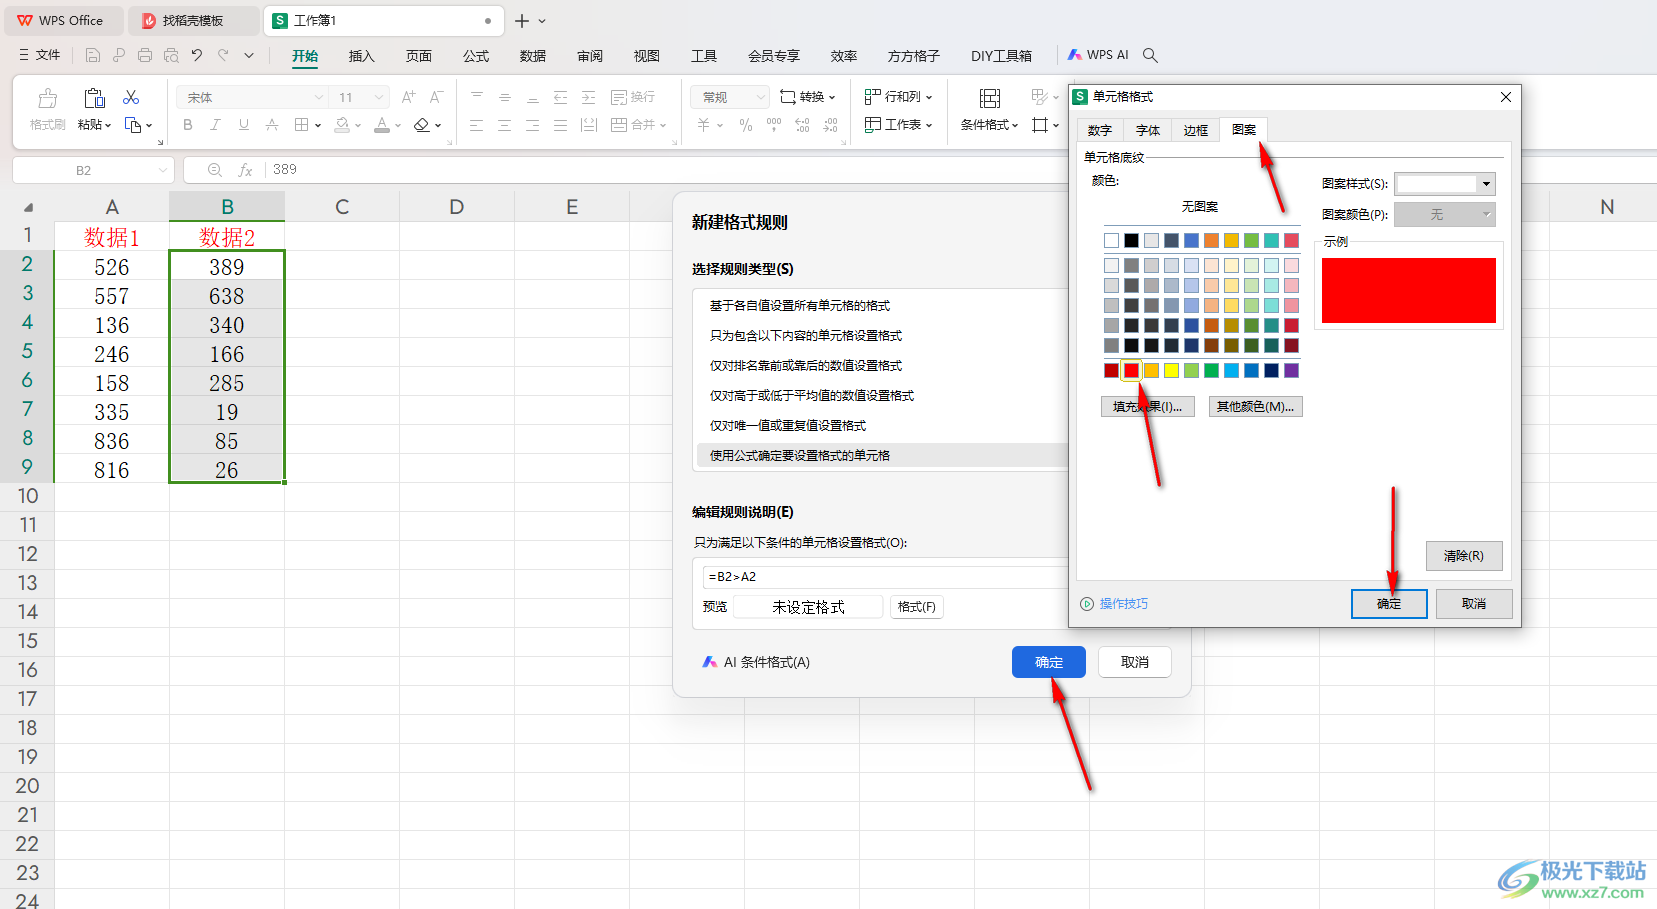Toggle bold formatting
Image resolution: width=1657 pixels, height=909 pixels.
[x=188, y=125]
